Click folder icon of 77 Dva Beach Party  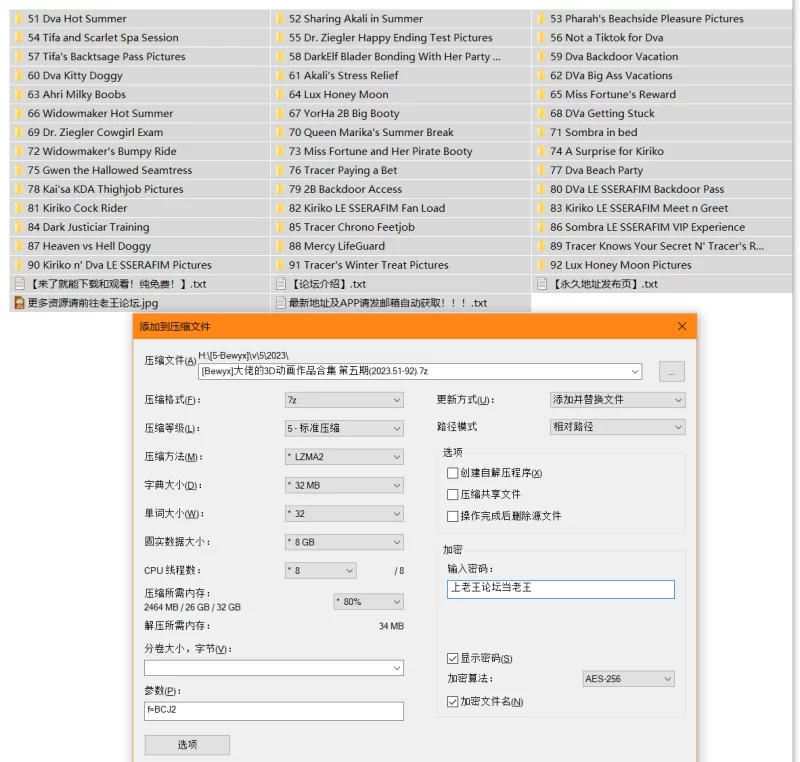(541, 170)
